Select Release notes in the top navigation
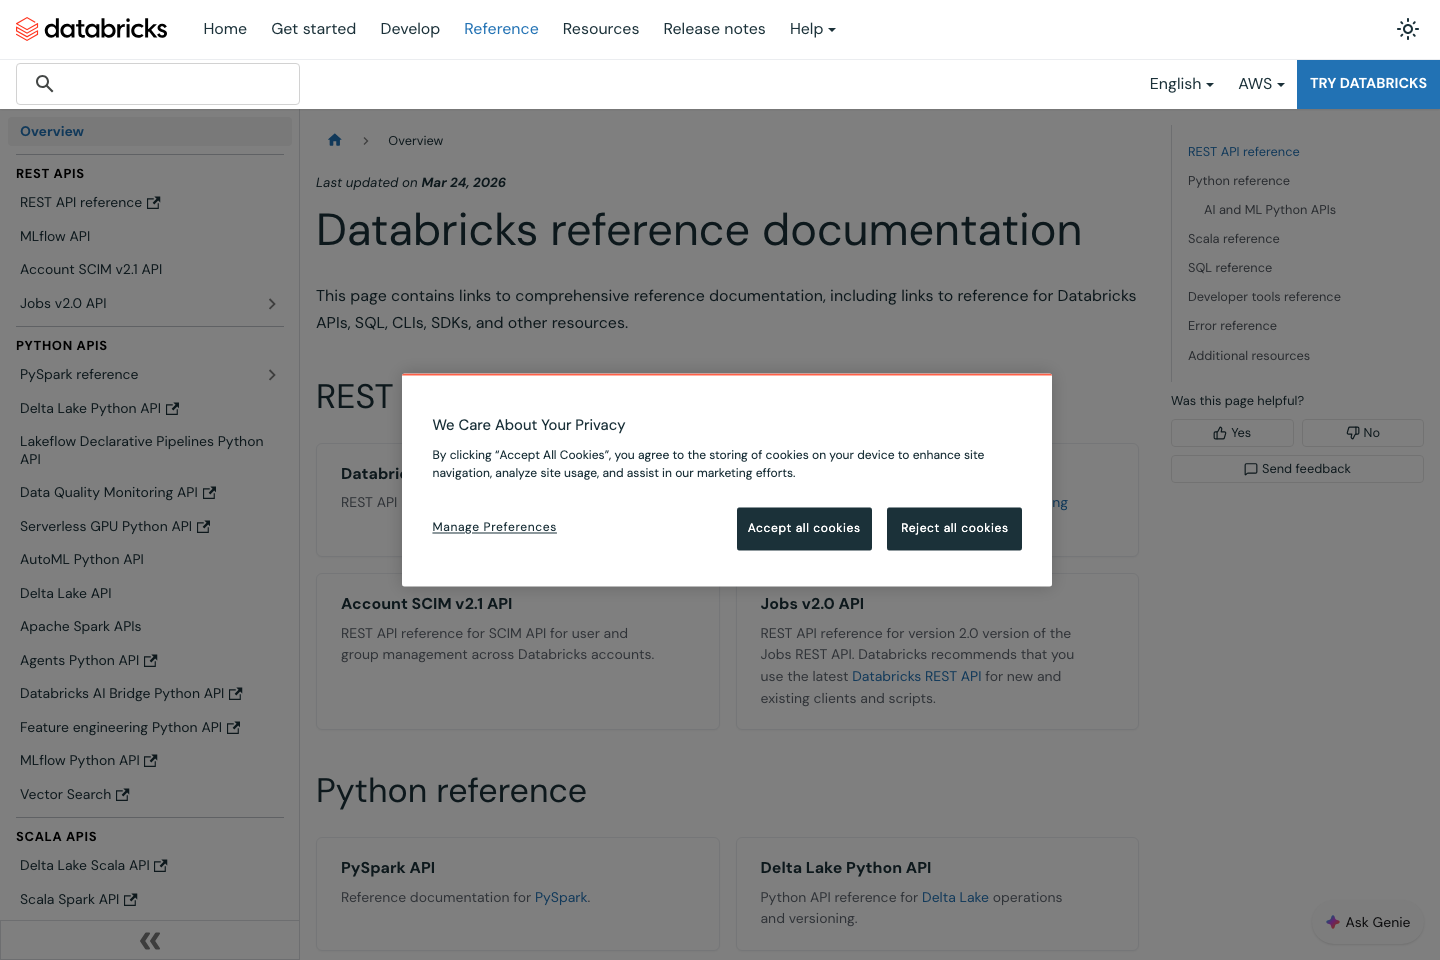This screenshot has height=960, width=1440. coord(714,29)
